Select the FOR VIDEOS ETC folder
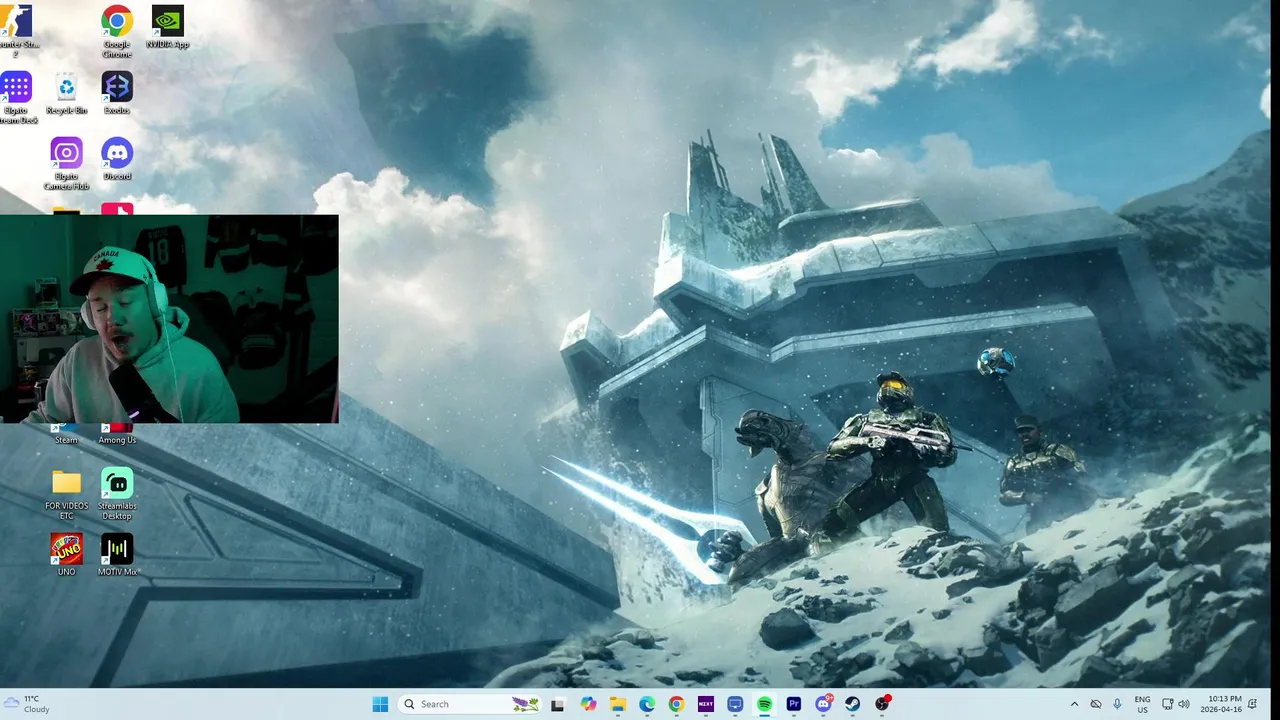Image resolution: width=1280 pixels, height=720 pixels. point(66,494)
